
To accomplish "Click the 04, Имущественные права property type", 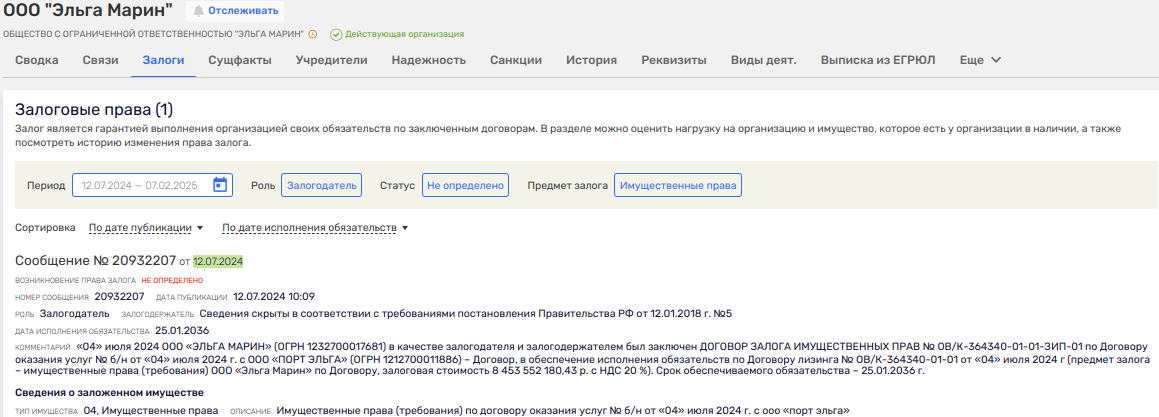I will click(x=151, y=410).
